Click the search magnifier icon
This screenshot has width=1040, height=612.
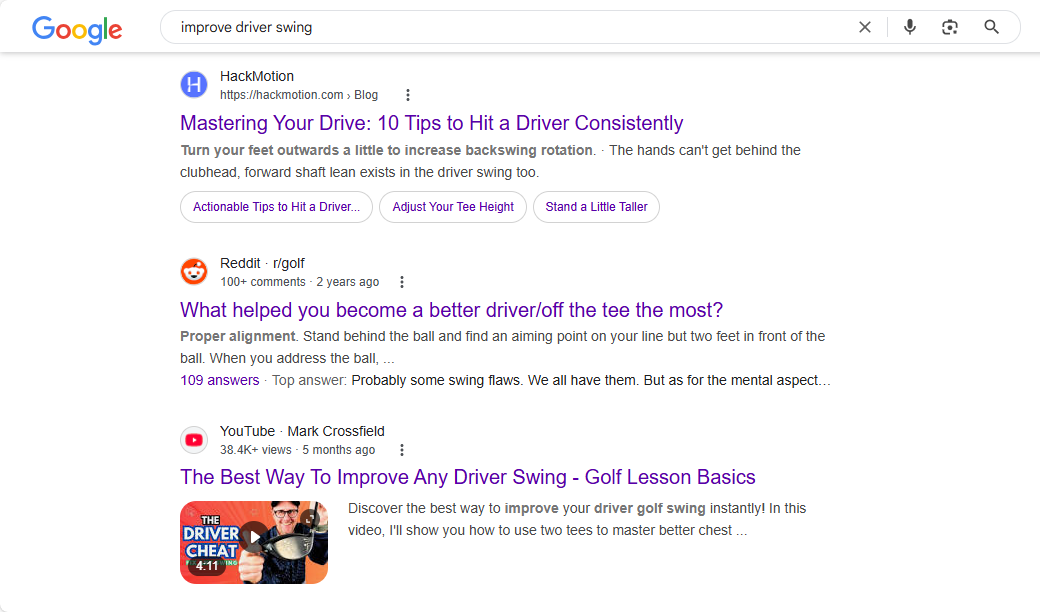991,27
